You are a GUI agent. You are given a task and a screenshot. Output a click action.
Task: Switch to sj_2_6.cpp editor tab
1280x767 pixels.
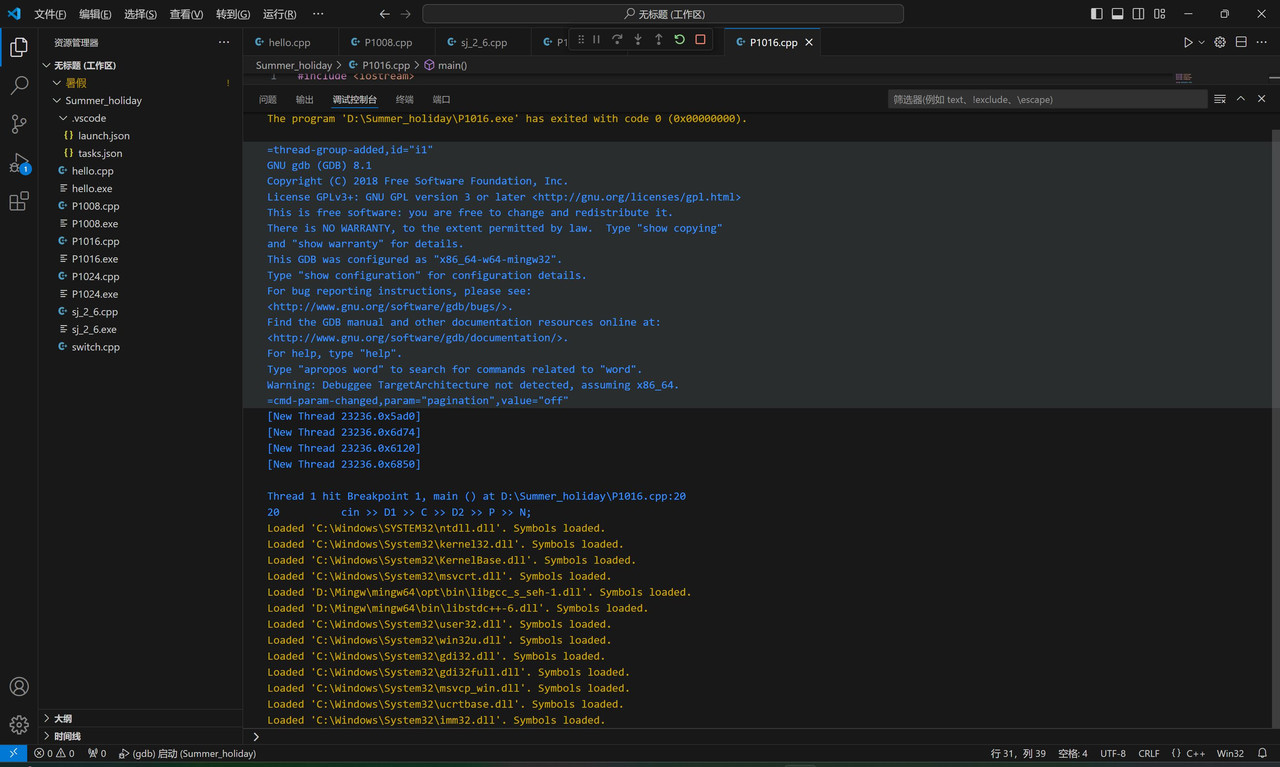click(484, 42)
